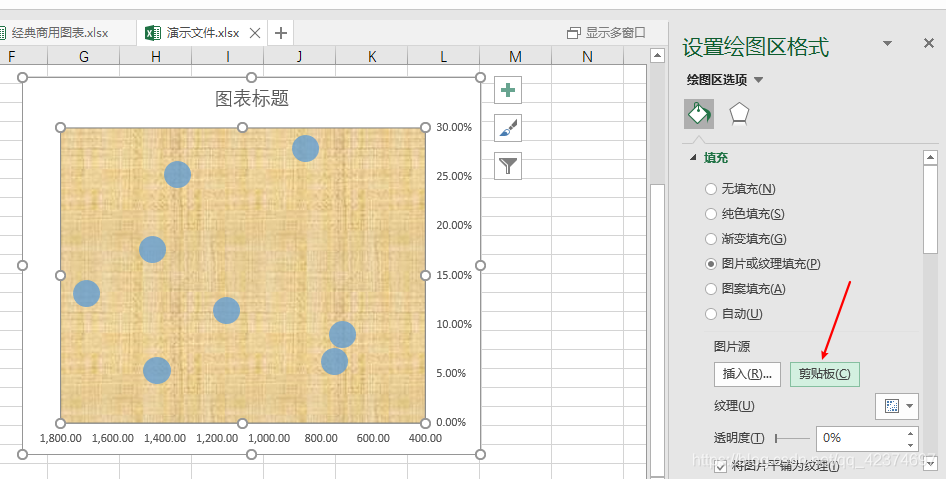Click the chart title 图表标题
This screenshot has width=946, height=479.
[252, 98]
